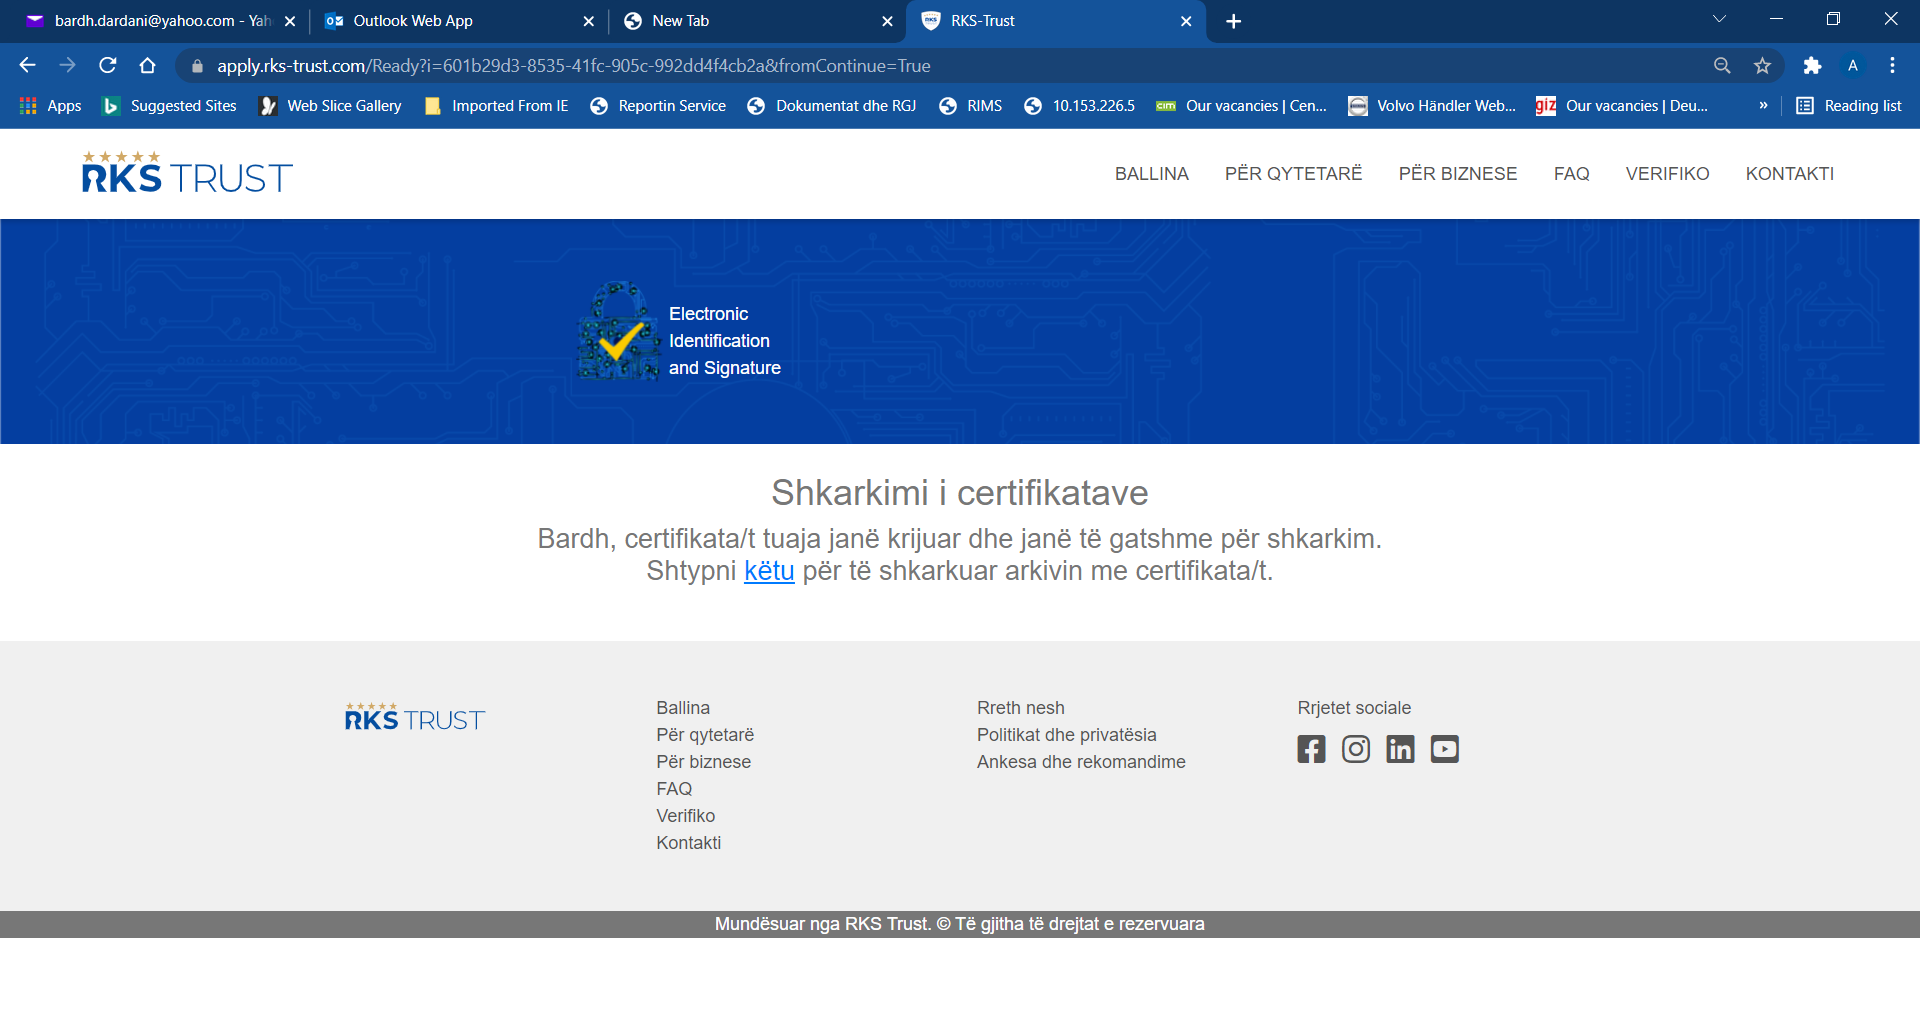Open the Reading list button
The height and width of the screenshot is (1030, 1920).
(x=1849, y=105)
